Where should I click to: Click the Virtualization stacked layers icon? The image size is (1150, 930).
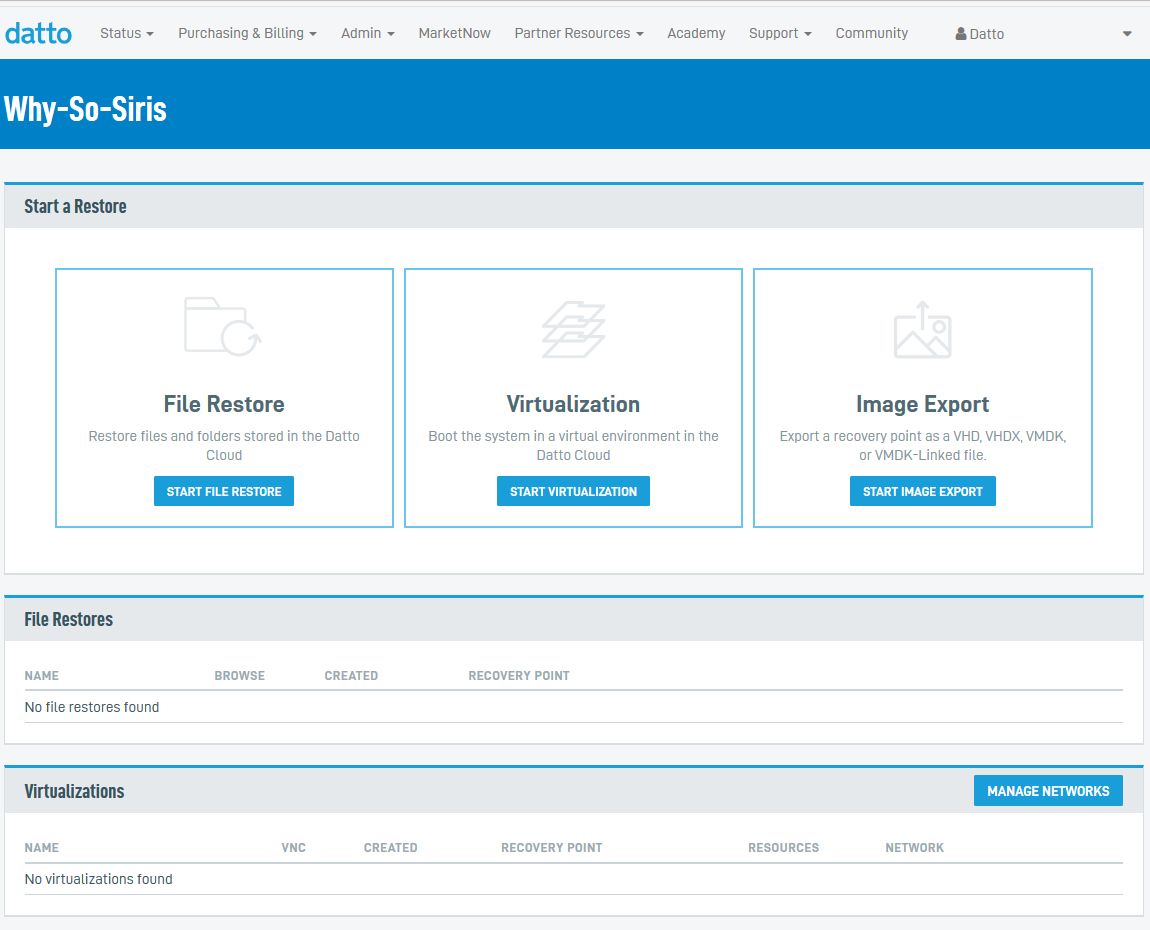573,329
